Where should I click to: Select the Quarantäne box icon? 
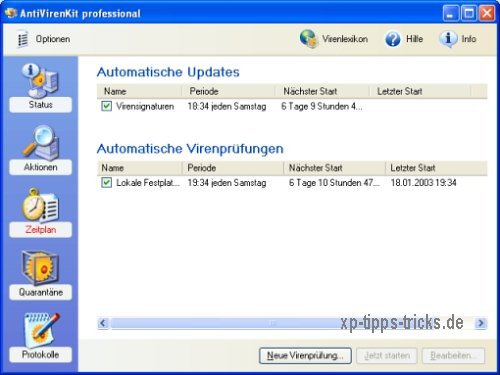[41, 268]
